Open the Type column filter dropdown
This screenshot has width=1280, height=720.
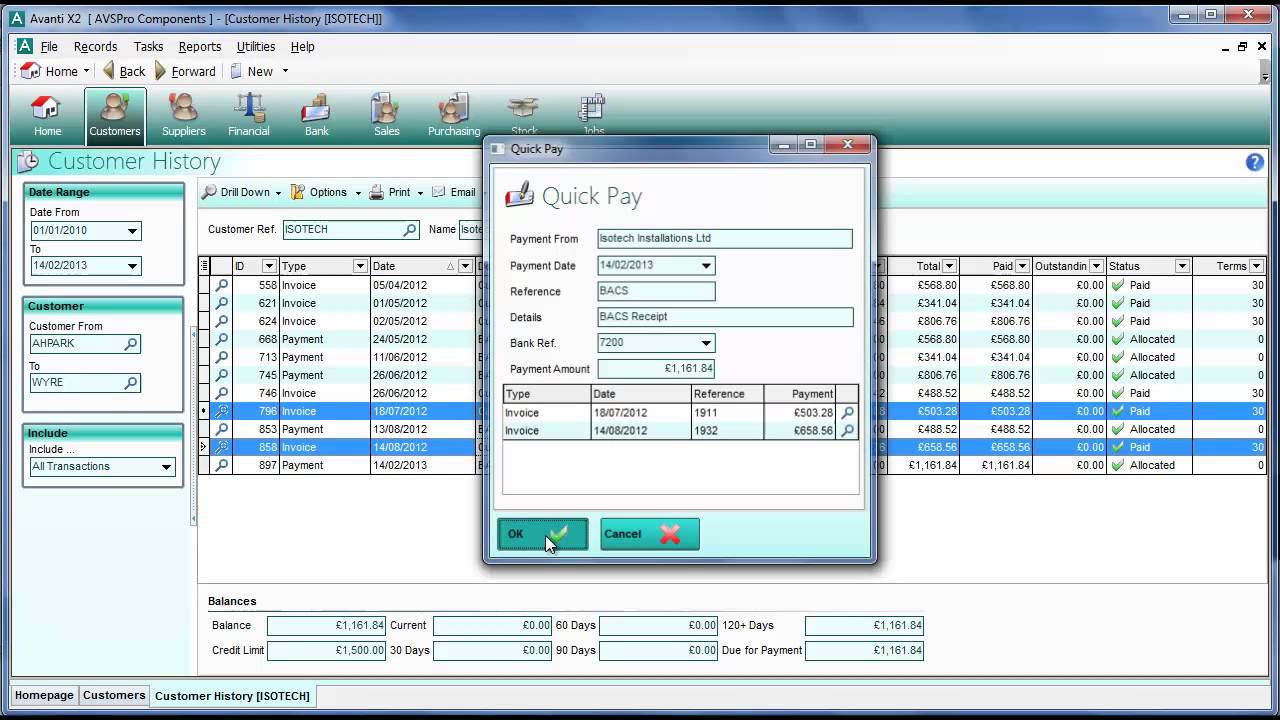click(x=360, y=266)
